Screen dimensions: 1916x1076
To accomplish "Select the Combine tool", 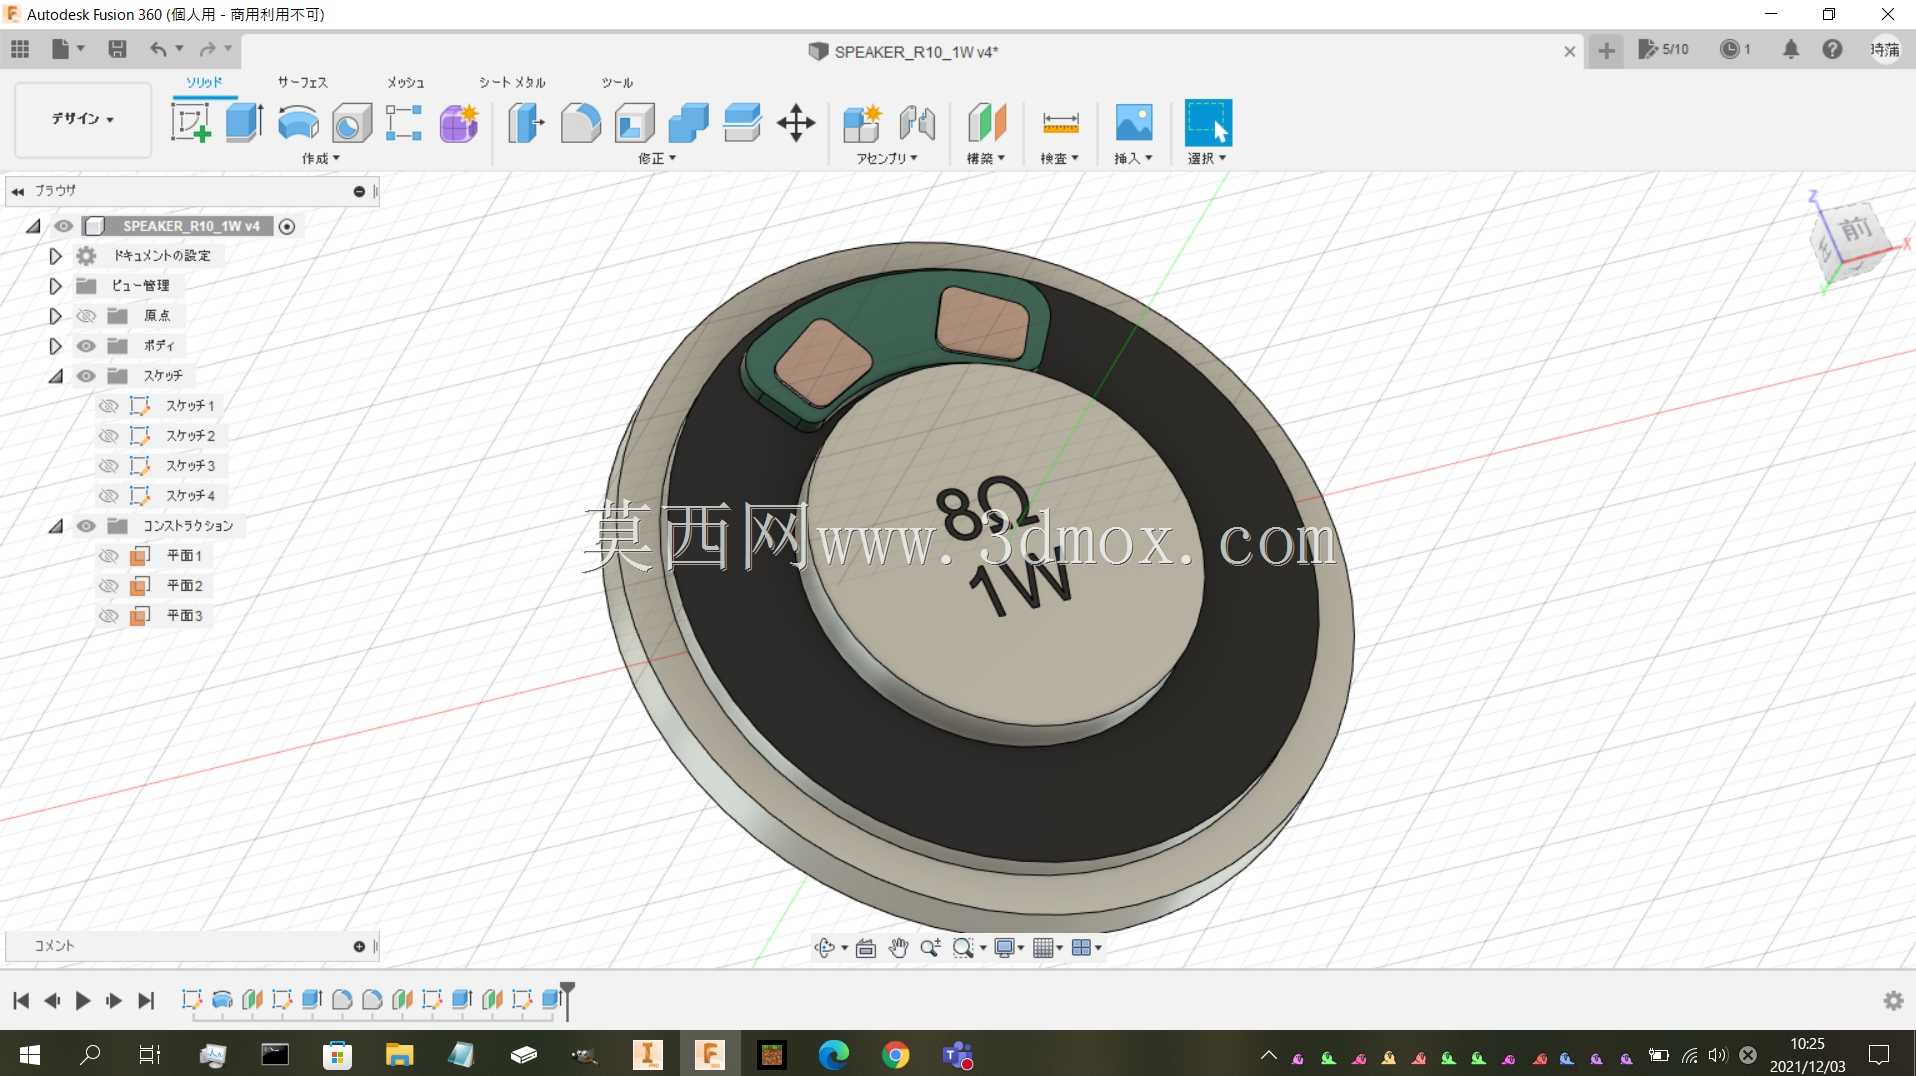I will [688, 123].
